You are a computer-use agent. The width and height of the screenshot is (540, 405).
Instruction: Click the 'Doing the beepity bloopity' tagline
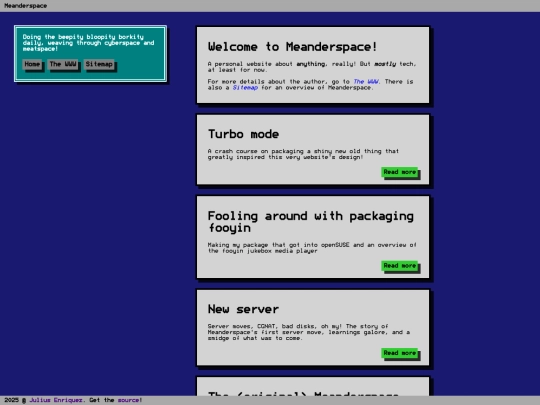point(89,43)
